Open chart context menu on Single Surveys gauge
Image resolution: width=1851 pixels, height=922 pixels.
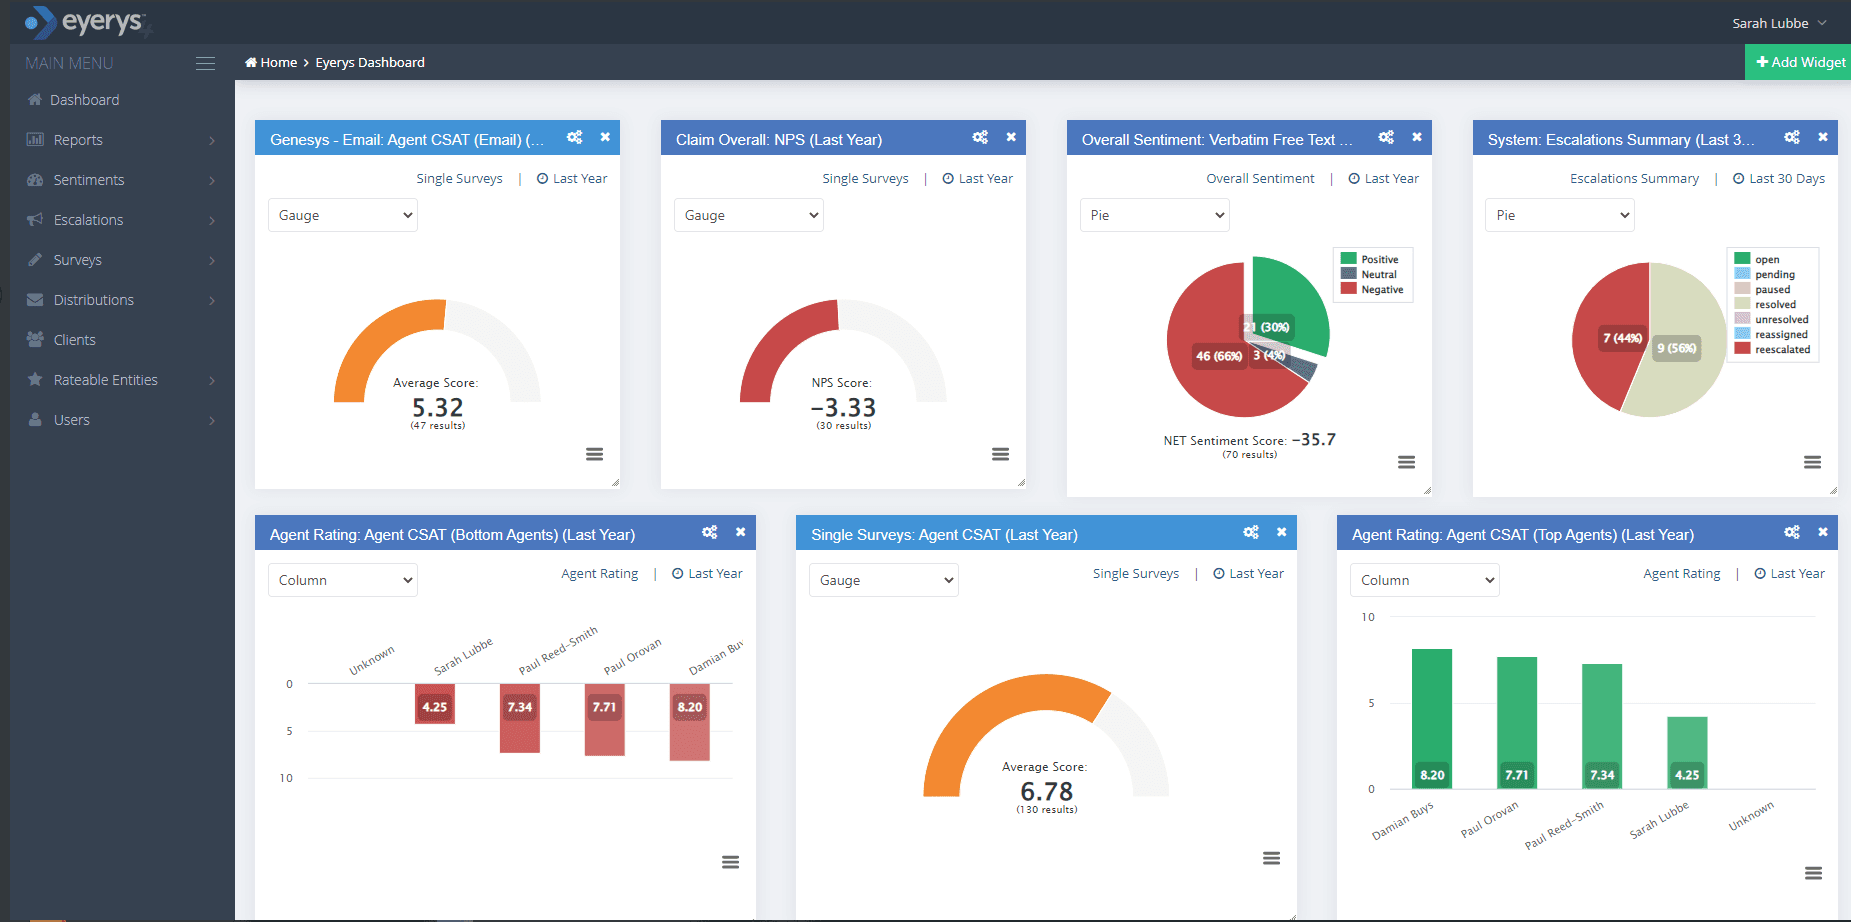pos(1271,858)
